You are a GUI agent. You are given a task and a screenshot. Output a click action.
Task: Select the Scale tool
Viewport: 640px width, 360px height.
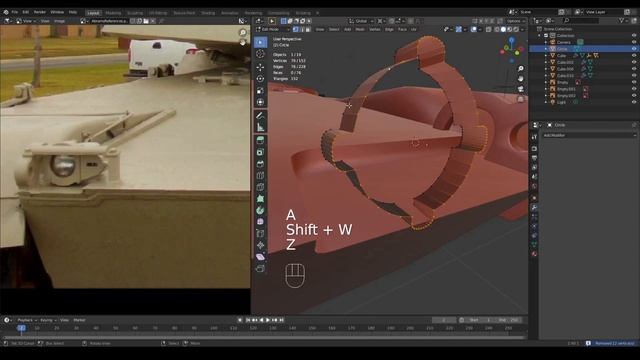pyautogui.click(x=260, y=91)
